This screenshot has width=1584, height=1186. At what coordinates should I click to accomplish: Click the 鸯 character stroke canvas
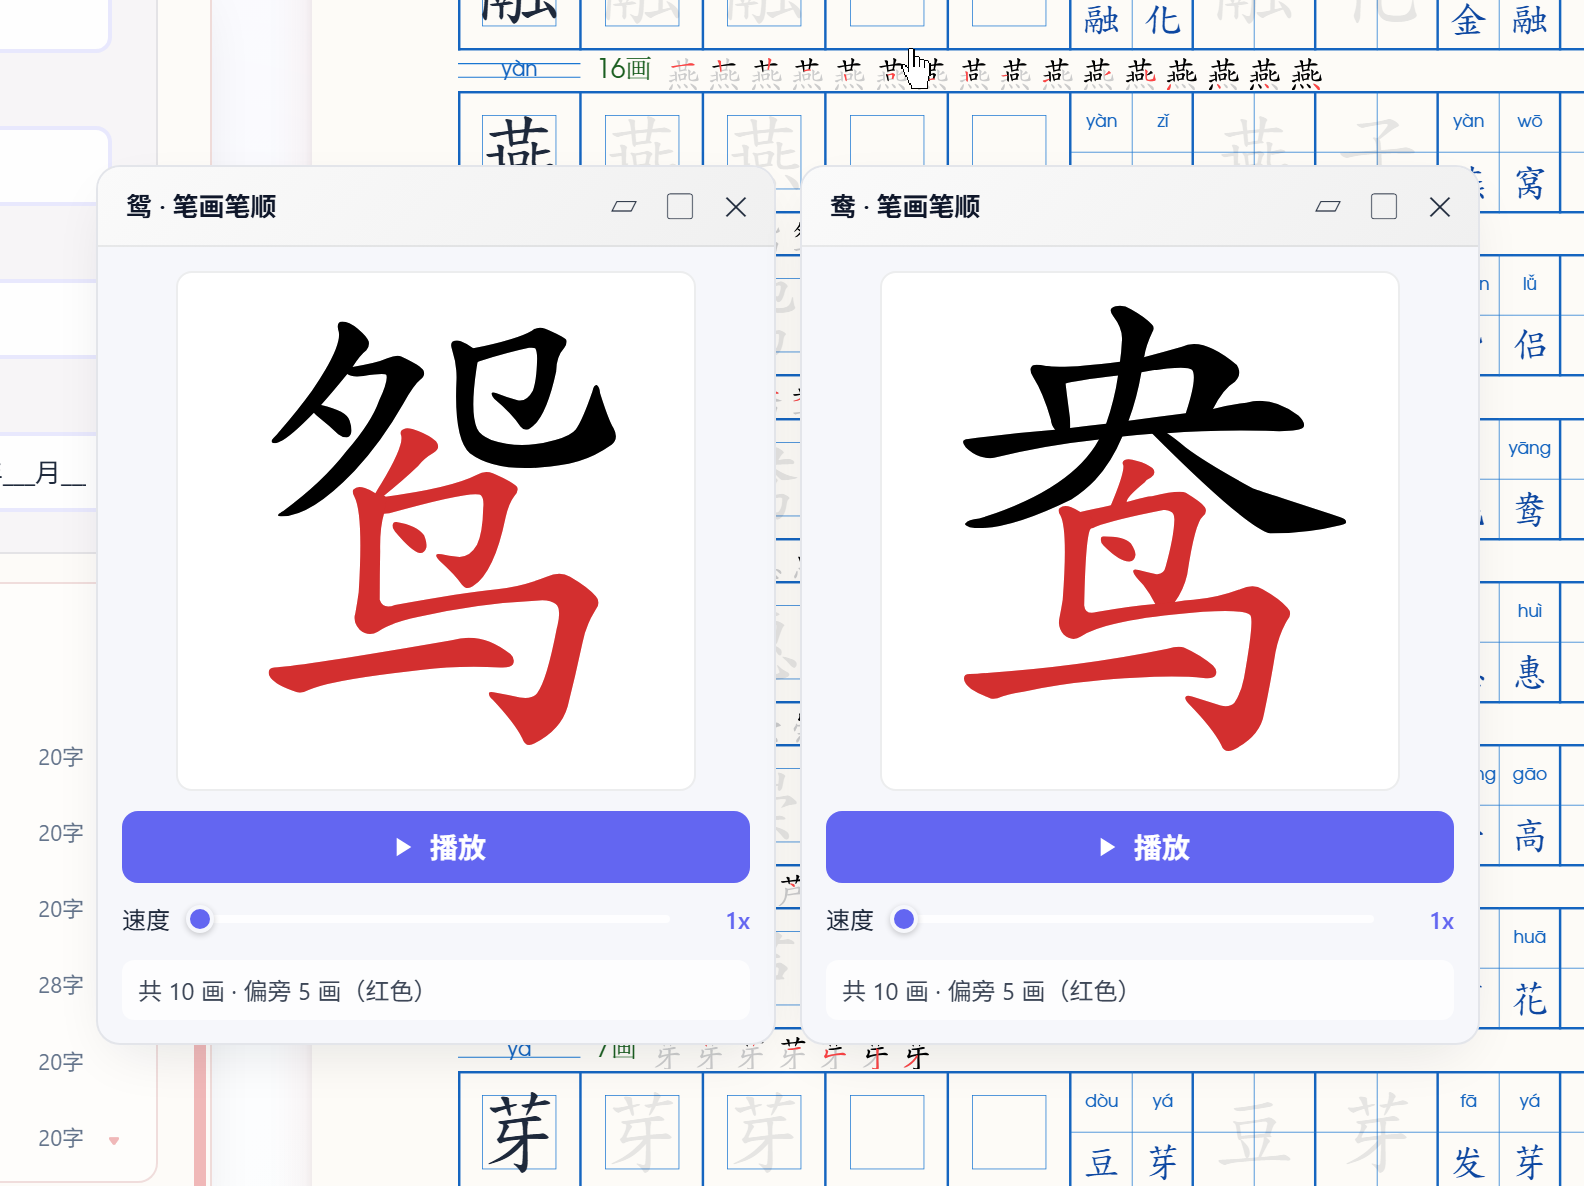pyautogui.click(x=1140, y=531)
